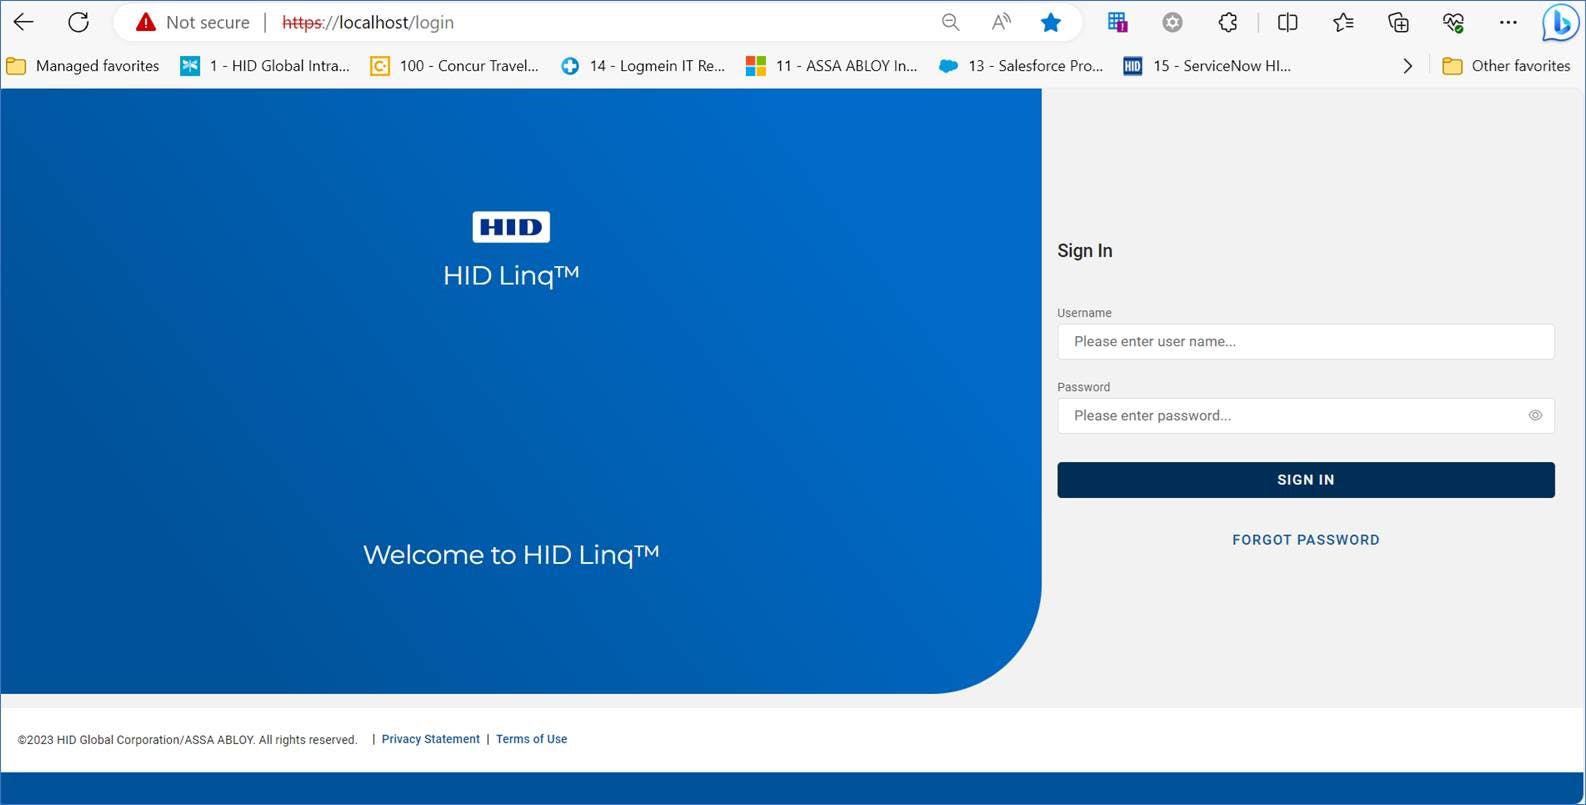The width and height of the screenshot is (1586, 805).
Task: Open the Bing Copilot sidebar icon
Action: point(1560,23)
